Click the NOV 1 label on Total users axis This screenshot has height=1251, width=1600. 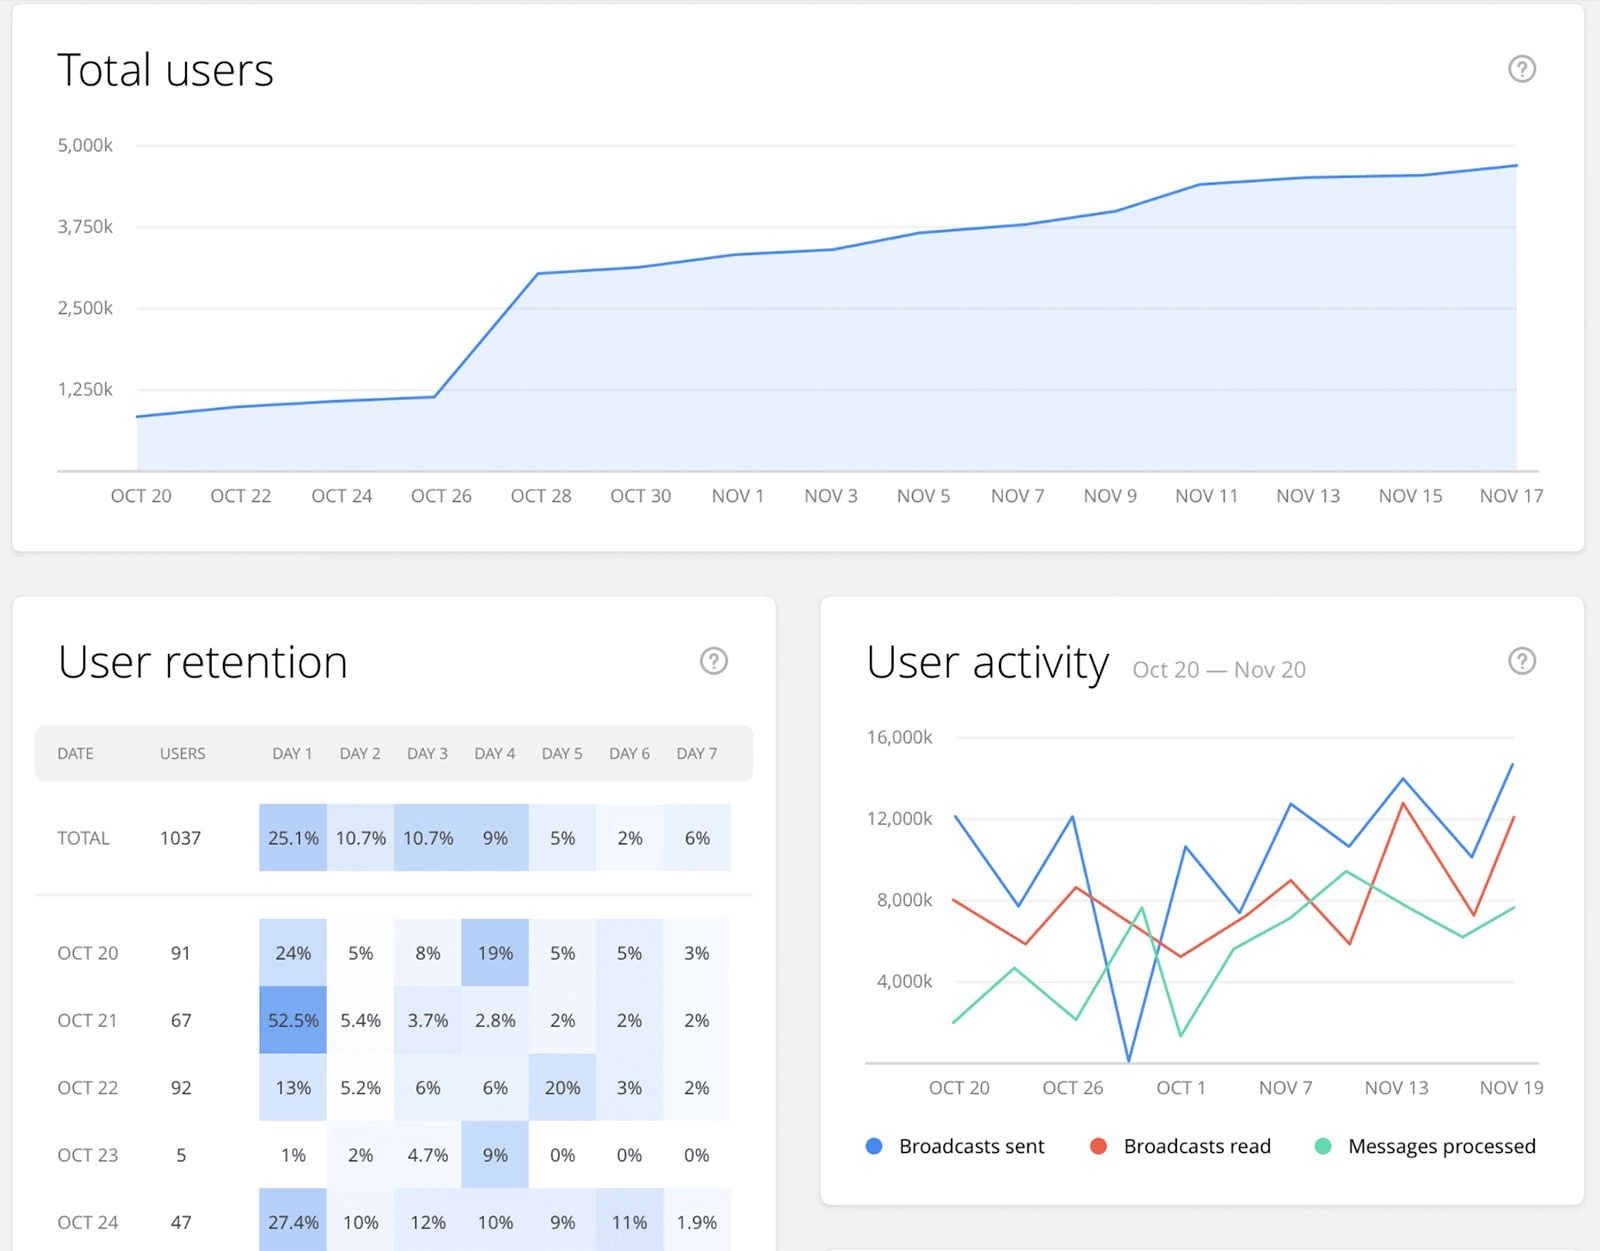pos(737,496)
